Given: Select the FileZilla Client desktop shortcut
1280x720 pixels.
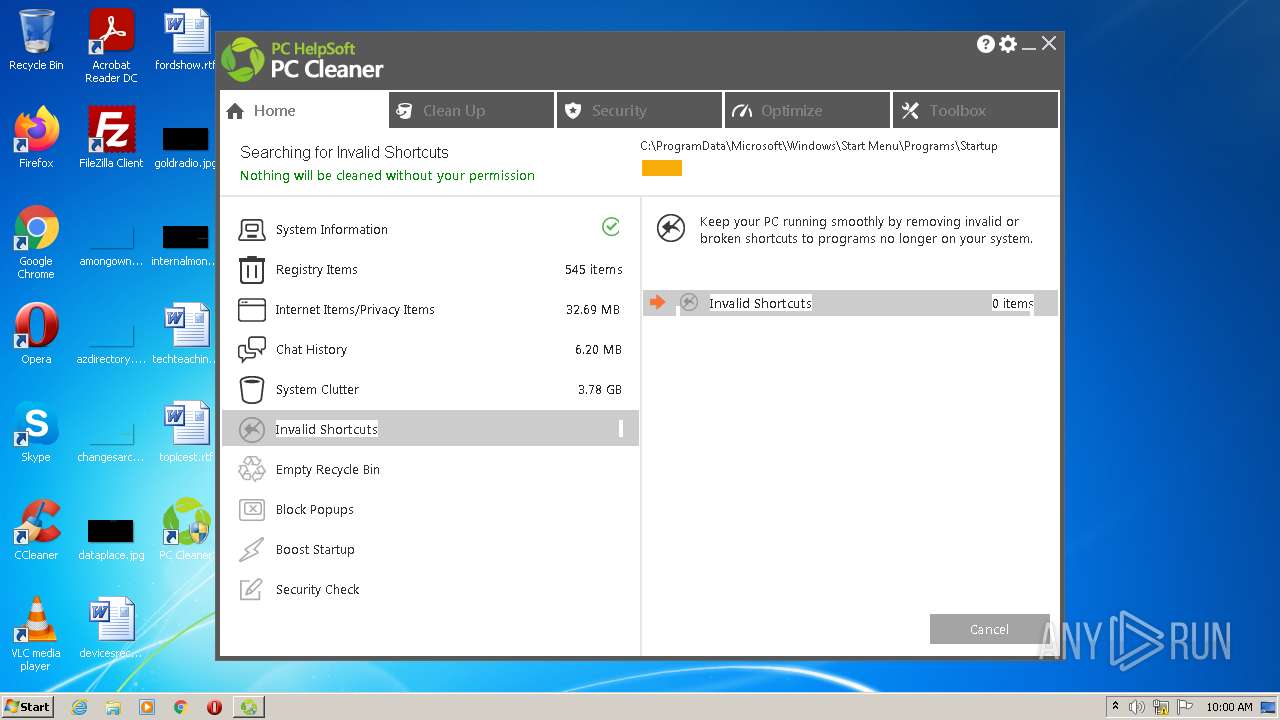Looking at the screenshot, I should click(x=111, y=138).
